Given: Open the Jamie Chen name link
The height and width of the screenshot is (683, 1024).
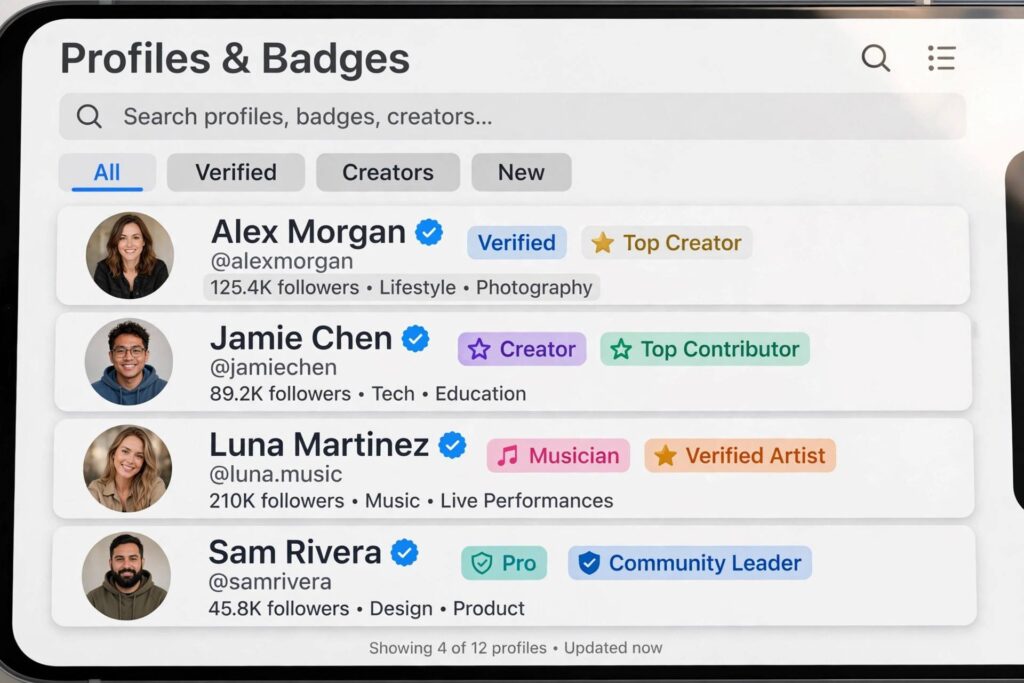Looking at the screenshot, I should pos(301,338).
